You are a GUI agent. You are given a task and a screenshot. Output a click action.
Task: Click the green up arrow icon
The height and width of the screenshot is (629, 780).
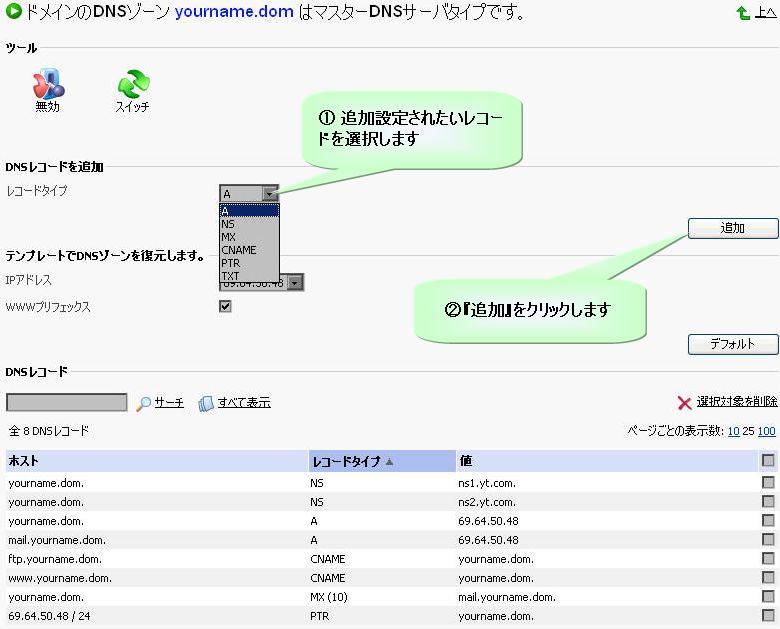point(743,14)
